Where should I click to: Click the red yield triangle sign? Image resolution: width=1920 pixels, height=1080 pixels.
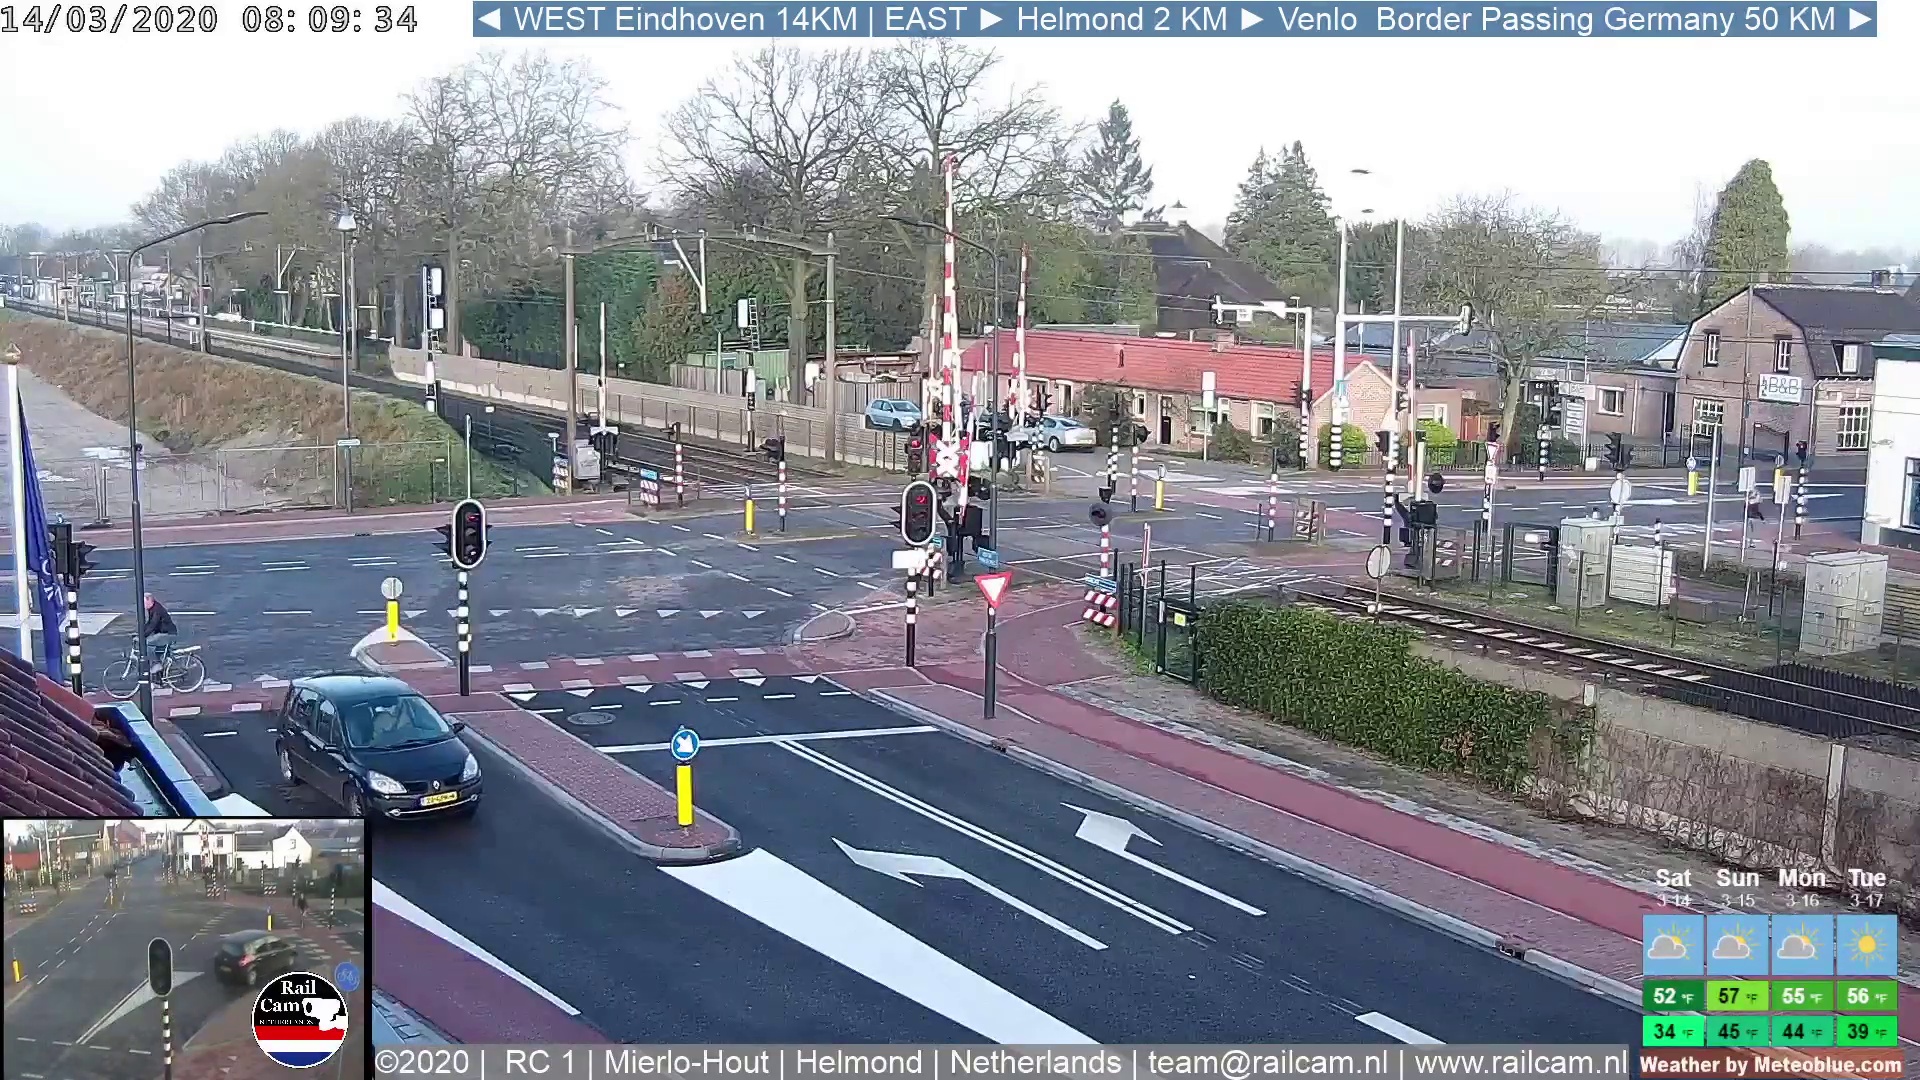click(x=993, y=588)
